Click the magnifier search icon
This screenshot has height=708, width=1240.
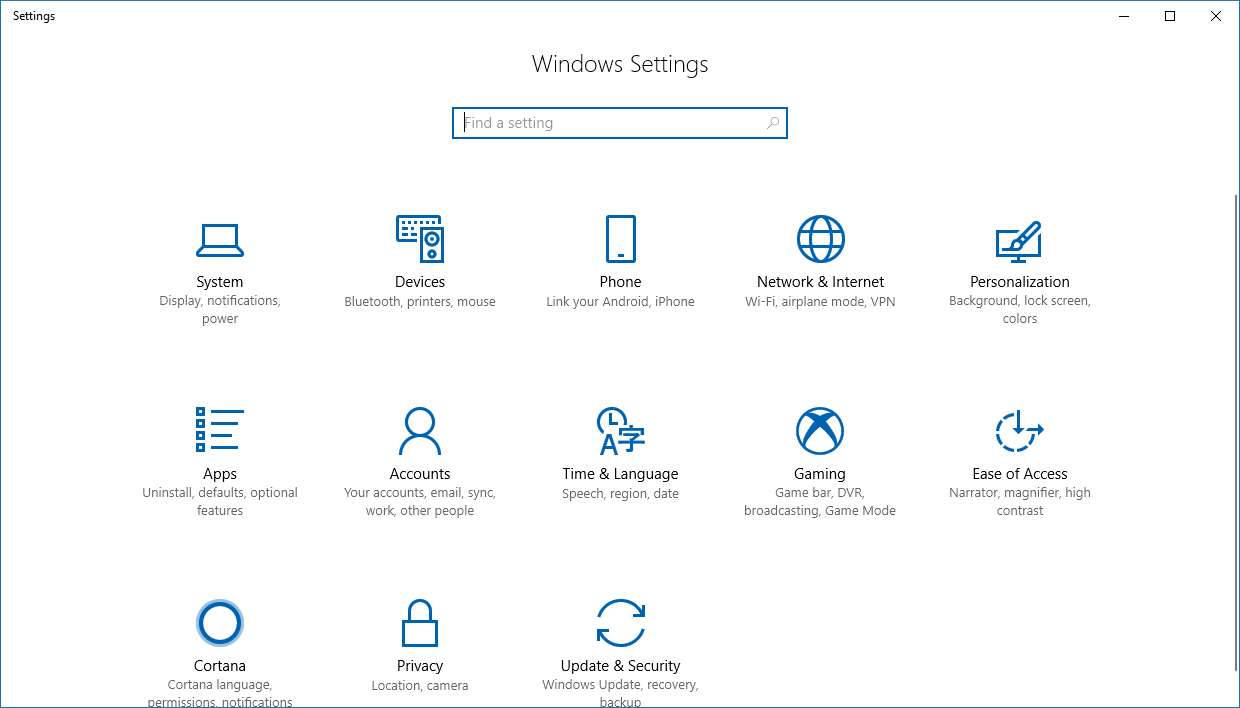(772, 123)
